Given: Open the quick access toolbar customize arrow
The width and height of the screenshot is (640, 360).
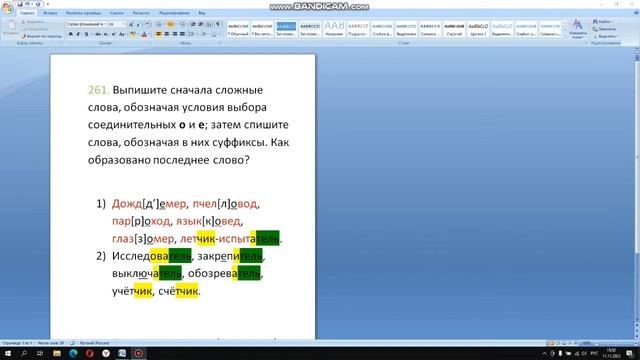Looking at the screenshot, I should pos(48,4).
